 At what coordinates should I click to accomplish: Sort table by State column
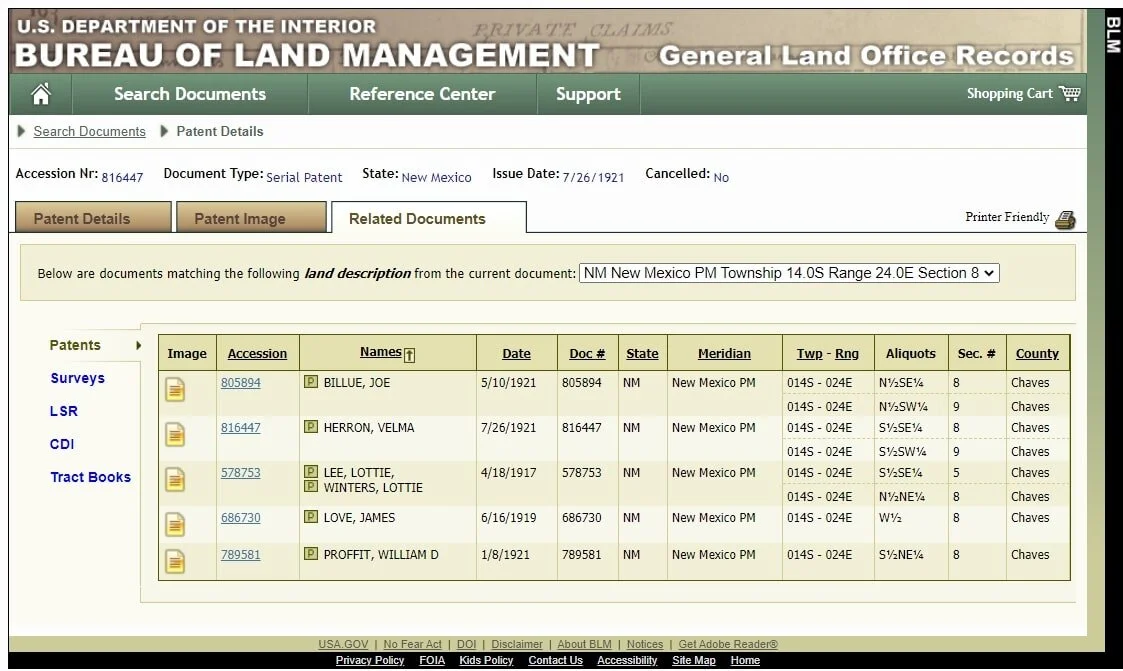pos(642,354)
